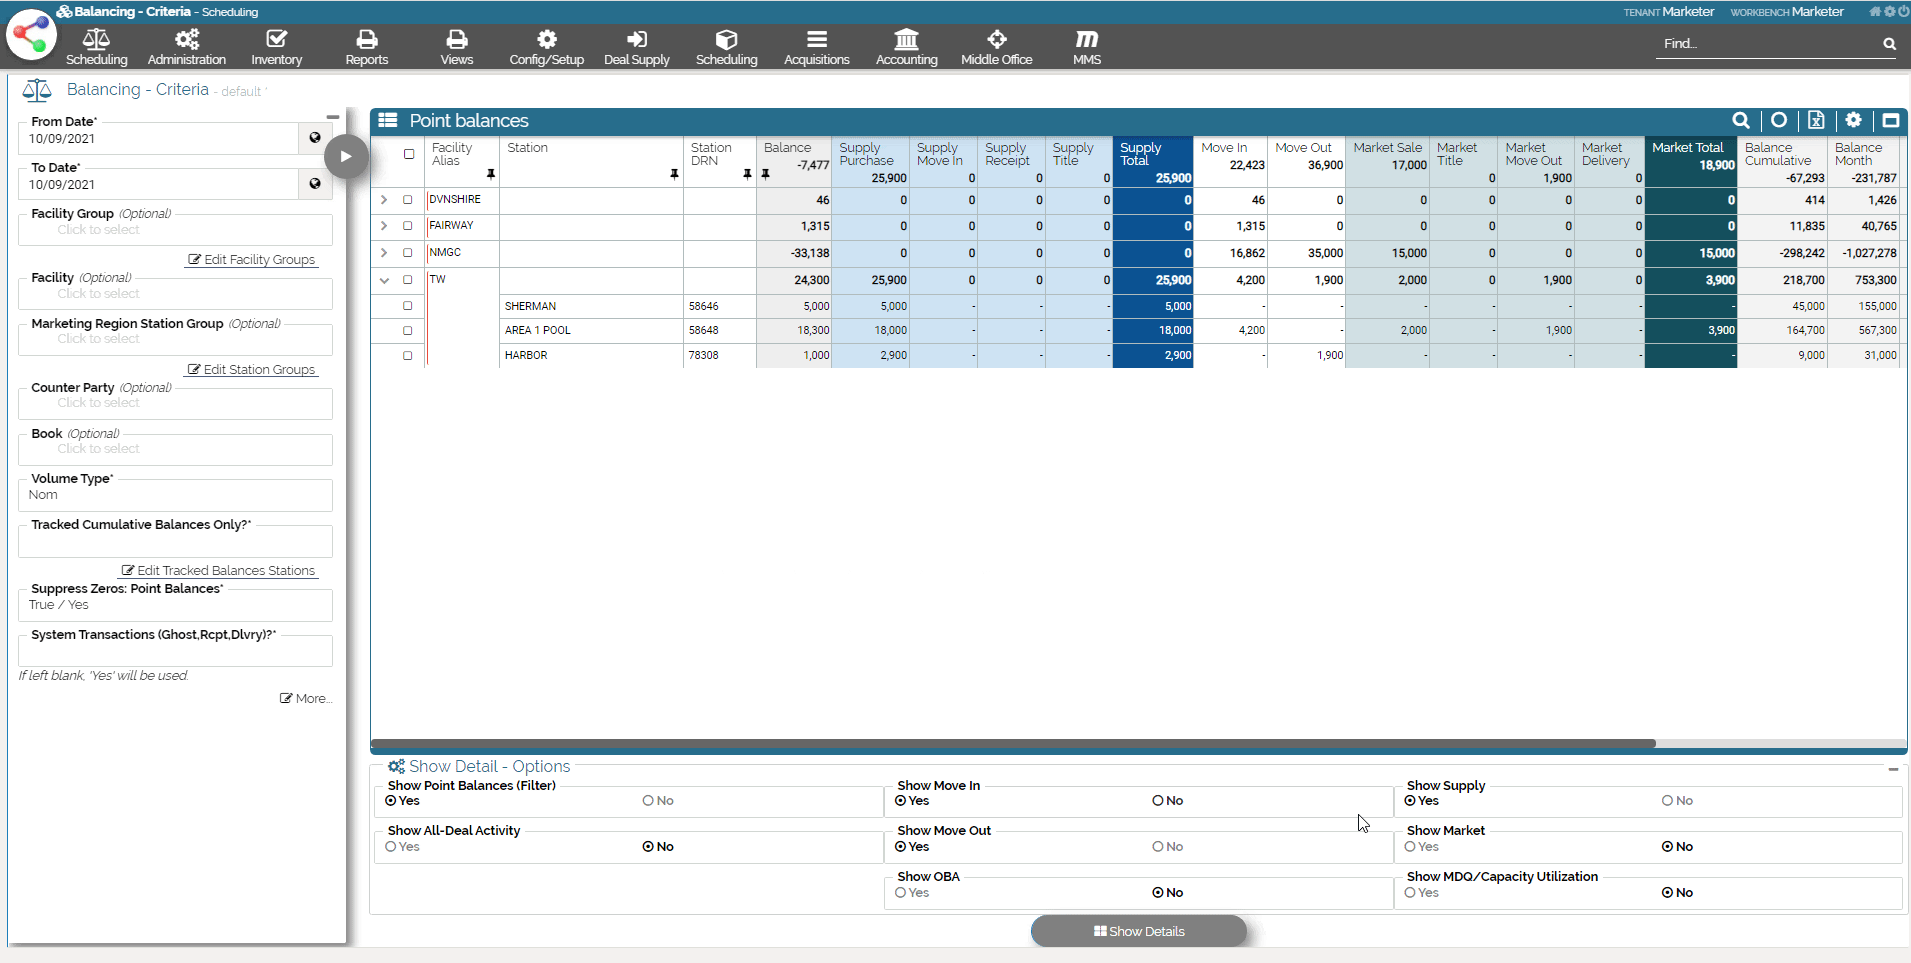Open the Volume Type dropdown

pyautogui.click(x=175, y=495)
